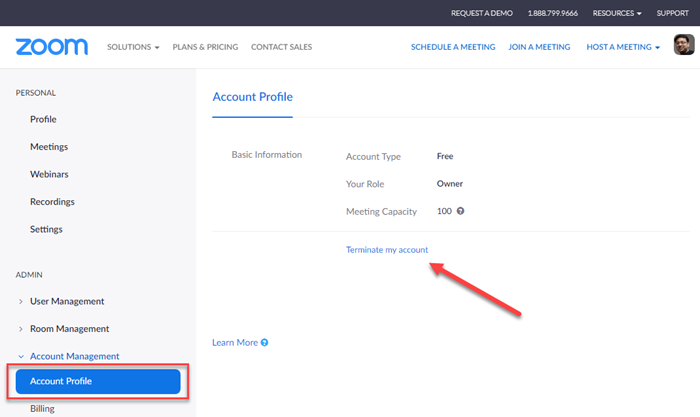Open the Solutions dropdown menu

pos(133,47)
